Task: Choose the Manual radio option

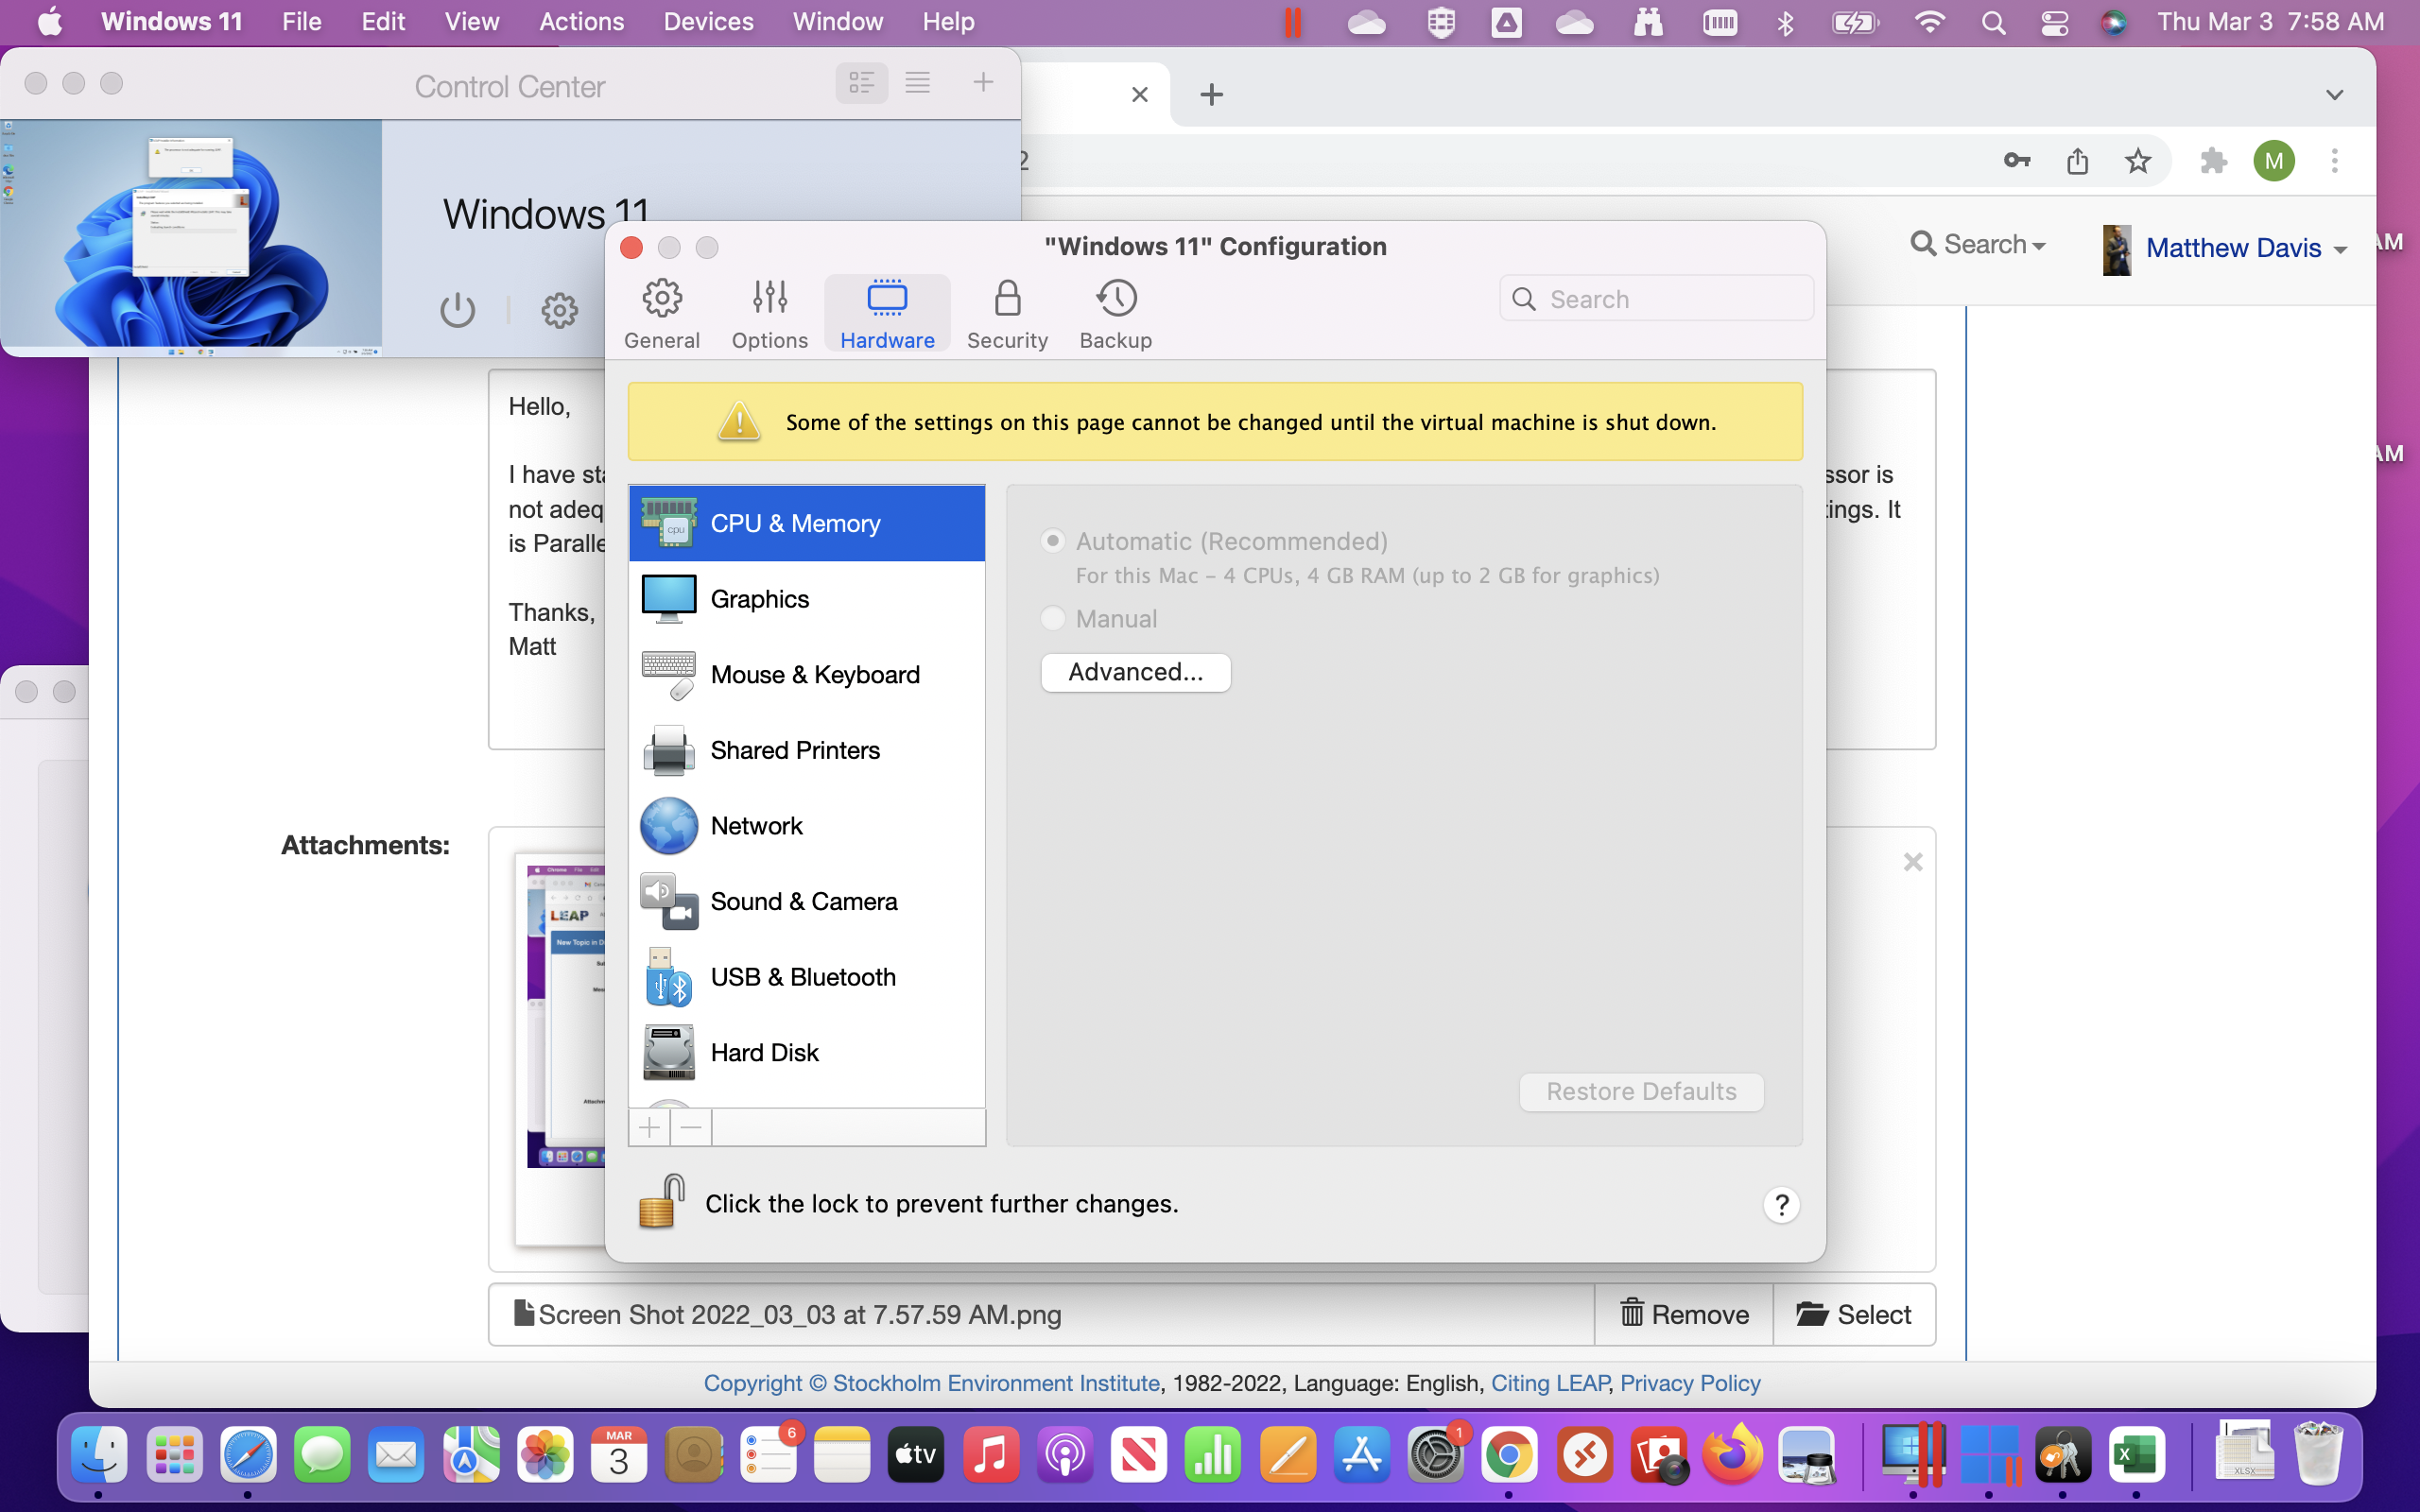Action: pyautogui.click(x=1052, y=618)
